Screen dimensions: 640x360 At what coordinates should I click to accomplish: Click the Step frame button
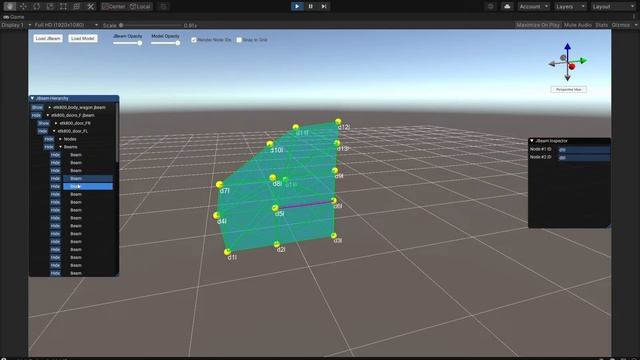[324, 6]
